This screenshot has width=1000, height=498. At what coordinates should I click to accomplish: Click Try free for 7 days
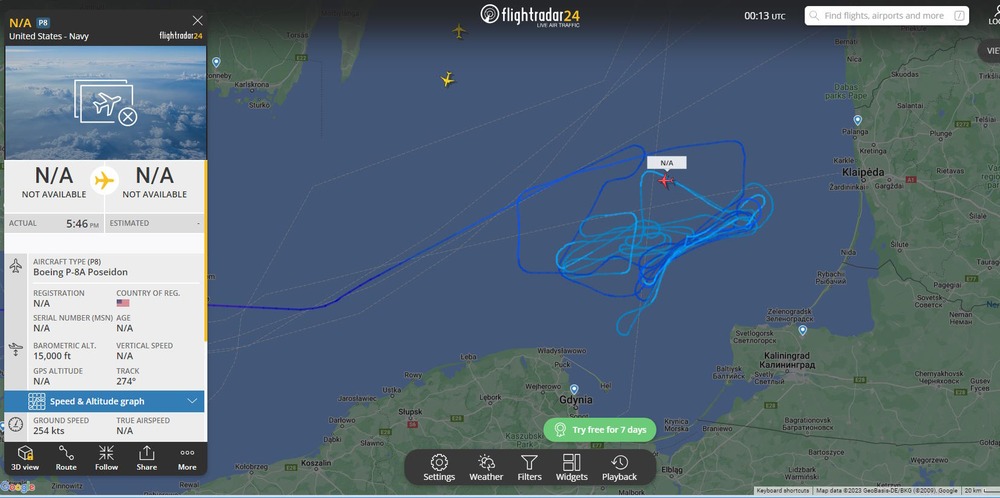tap(600, 430)
